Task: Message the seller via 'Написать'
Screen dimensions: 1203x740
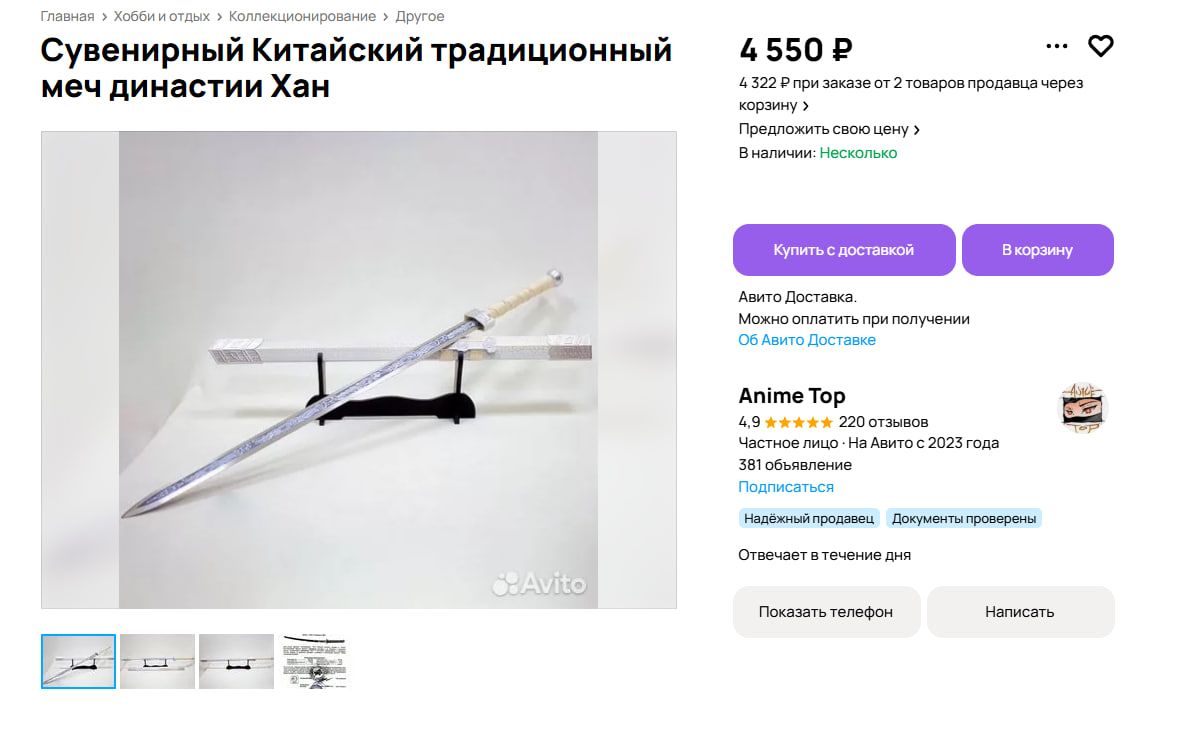Action: (1020, 612)
